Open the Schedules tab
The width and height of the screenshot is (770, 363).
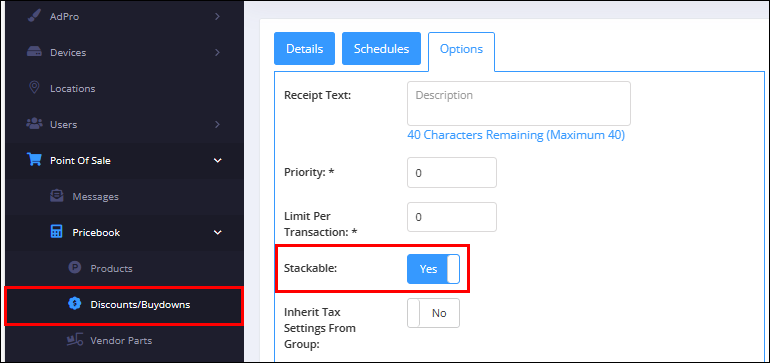coord(381,49)
